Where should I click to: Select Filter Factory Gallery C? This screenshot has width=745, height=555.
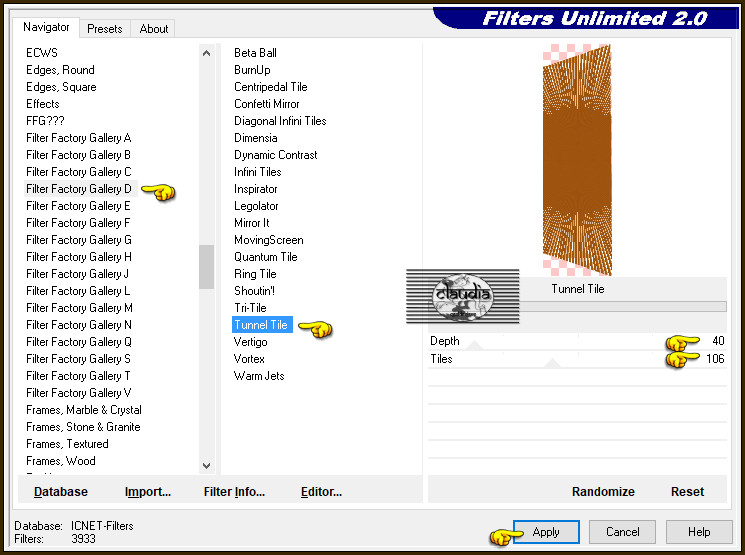pos(79,172)
